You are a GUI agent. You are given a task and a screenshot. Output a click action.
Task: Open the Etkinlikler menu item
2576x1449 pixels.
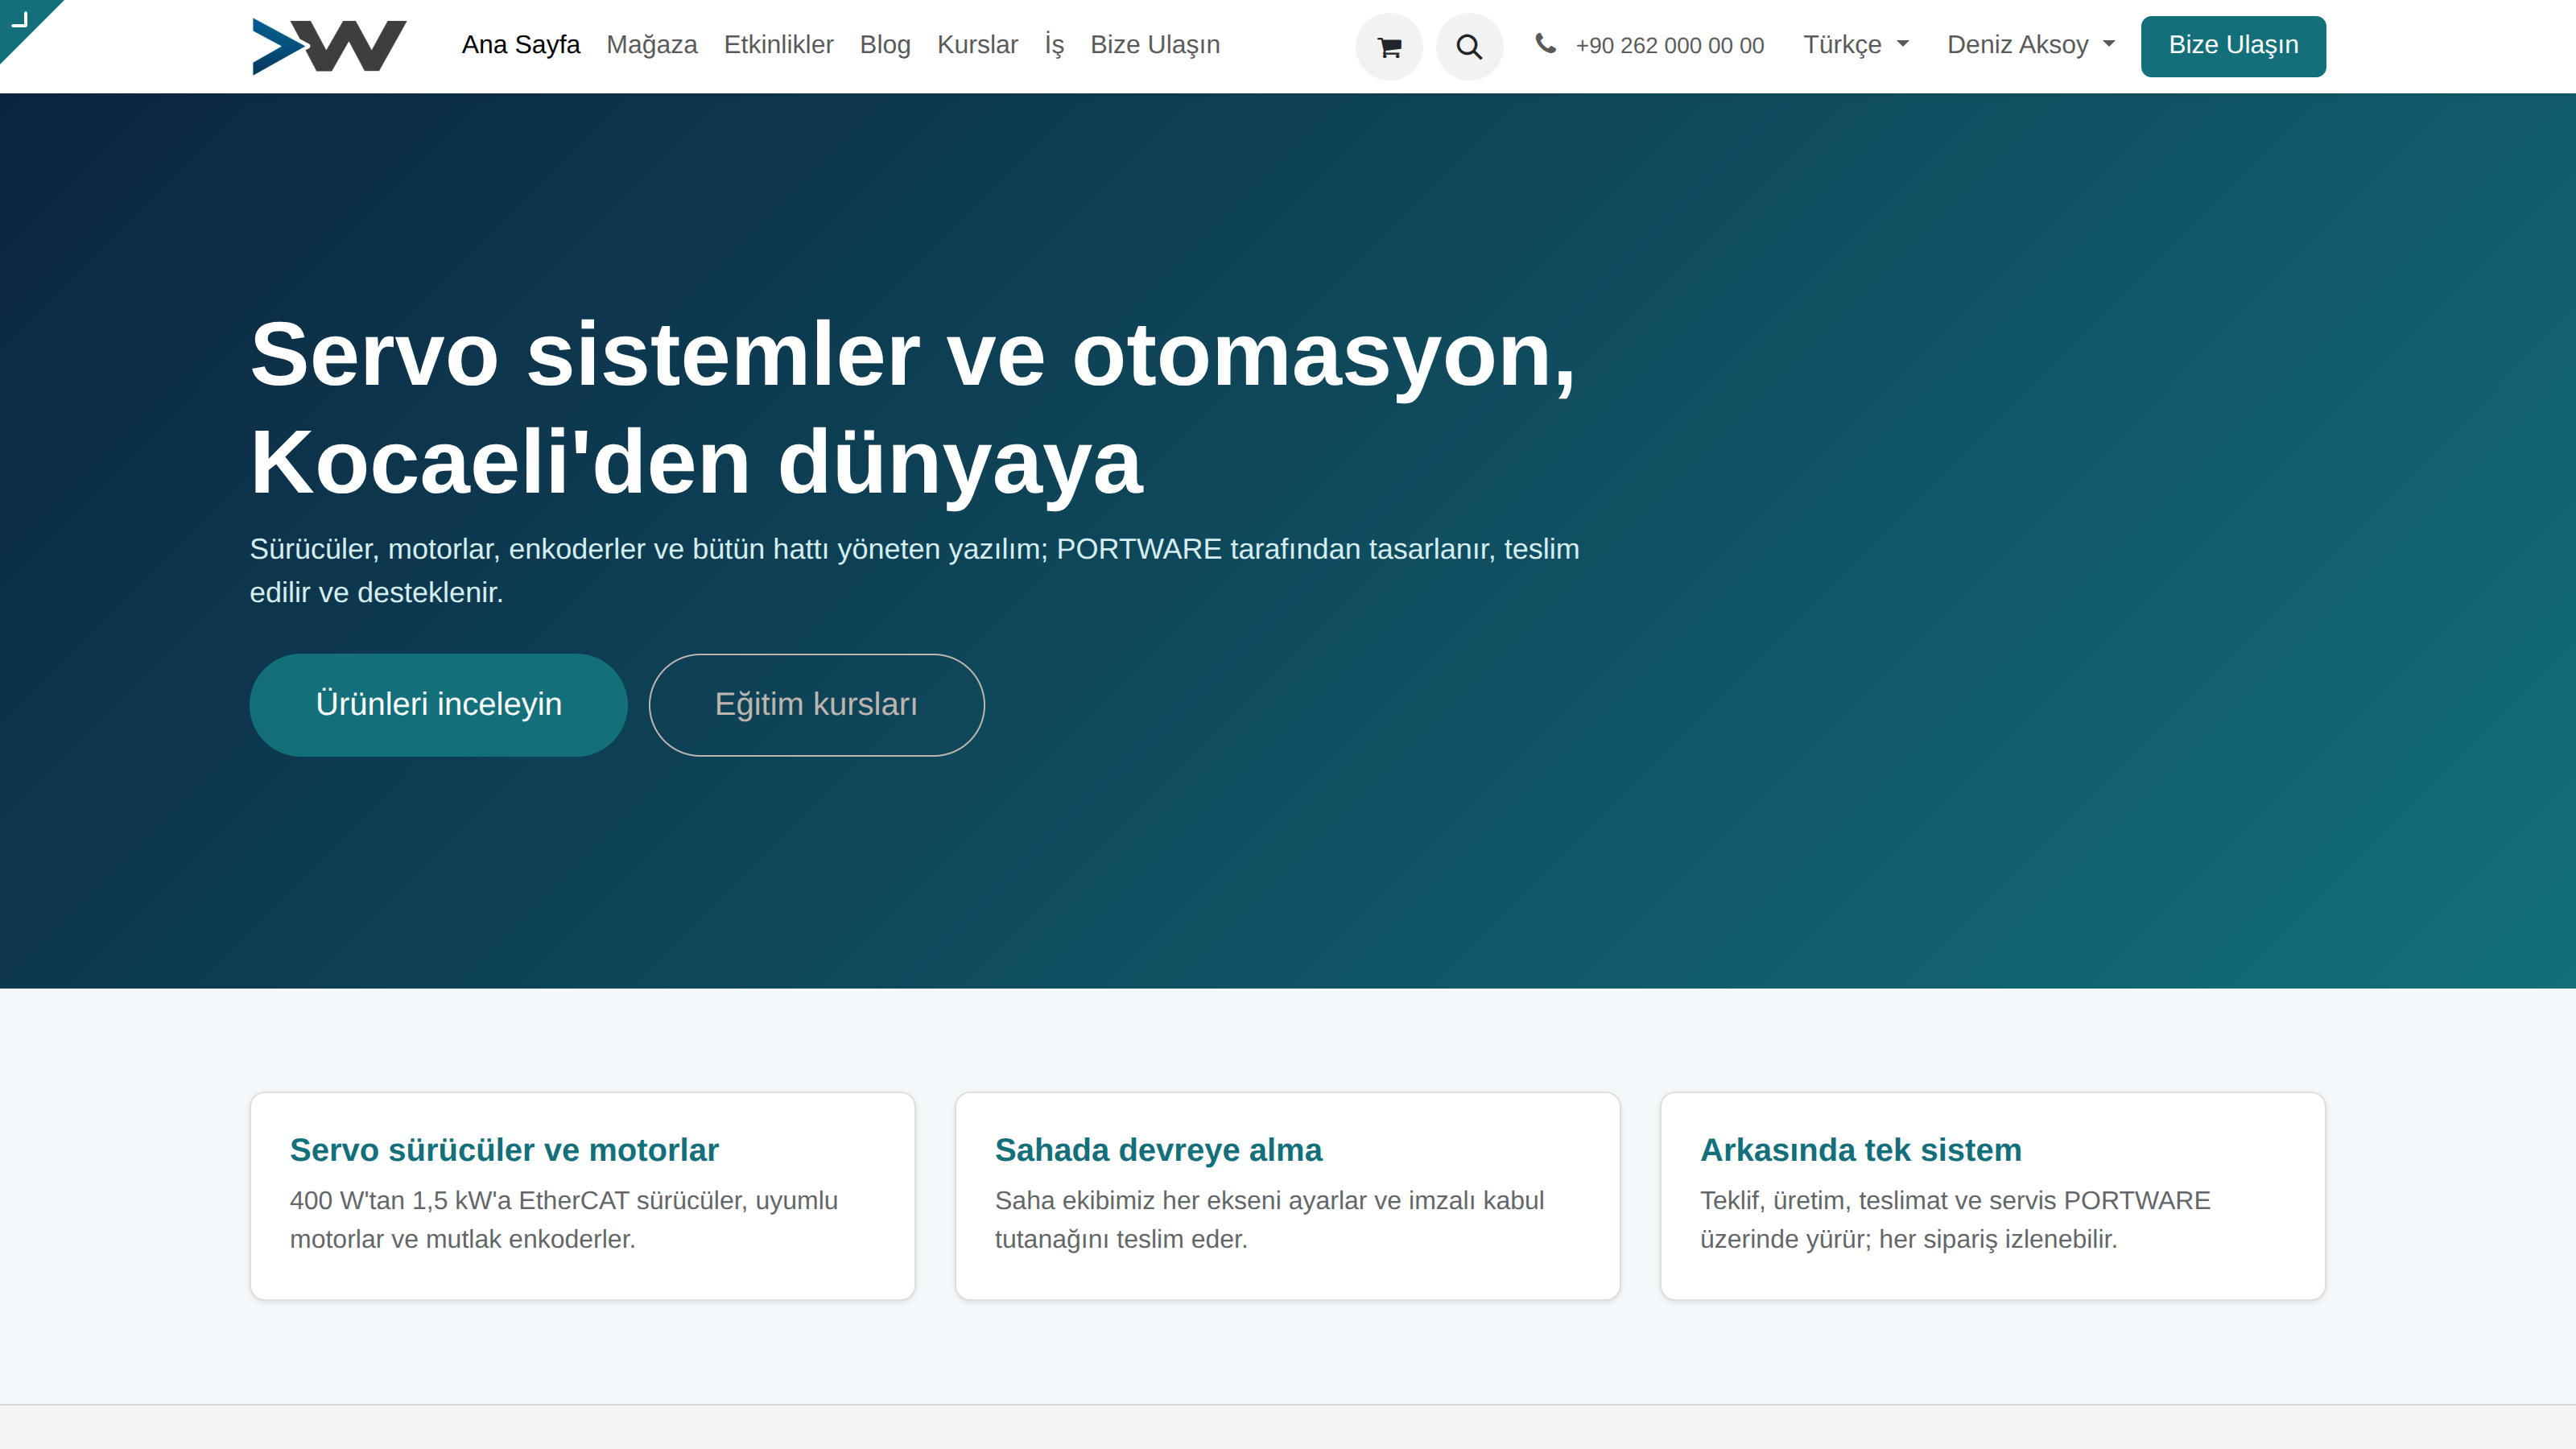coord(778,45)
